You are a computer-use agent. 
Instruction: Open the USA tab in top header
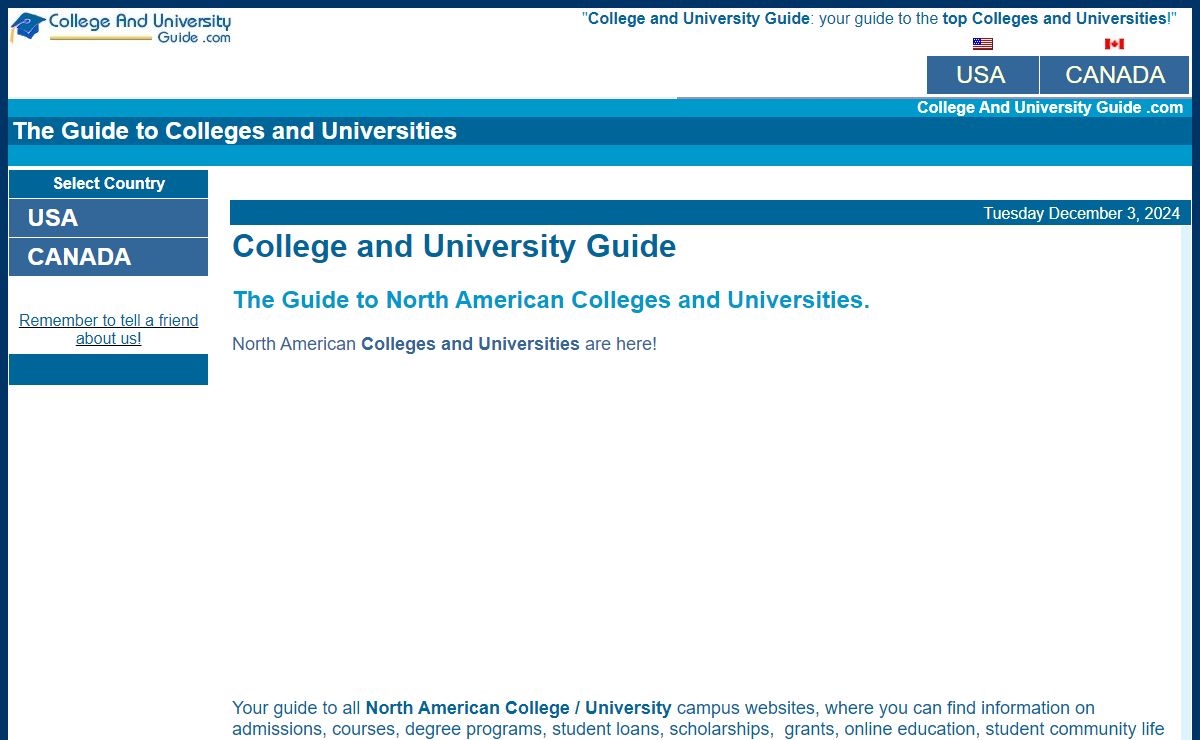(982, 75)
